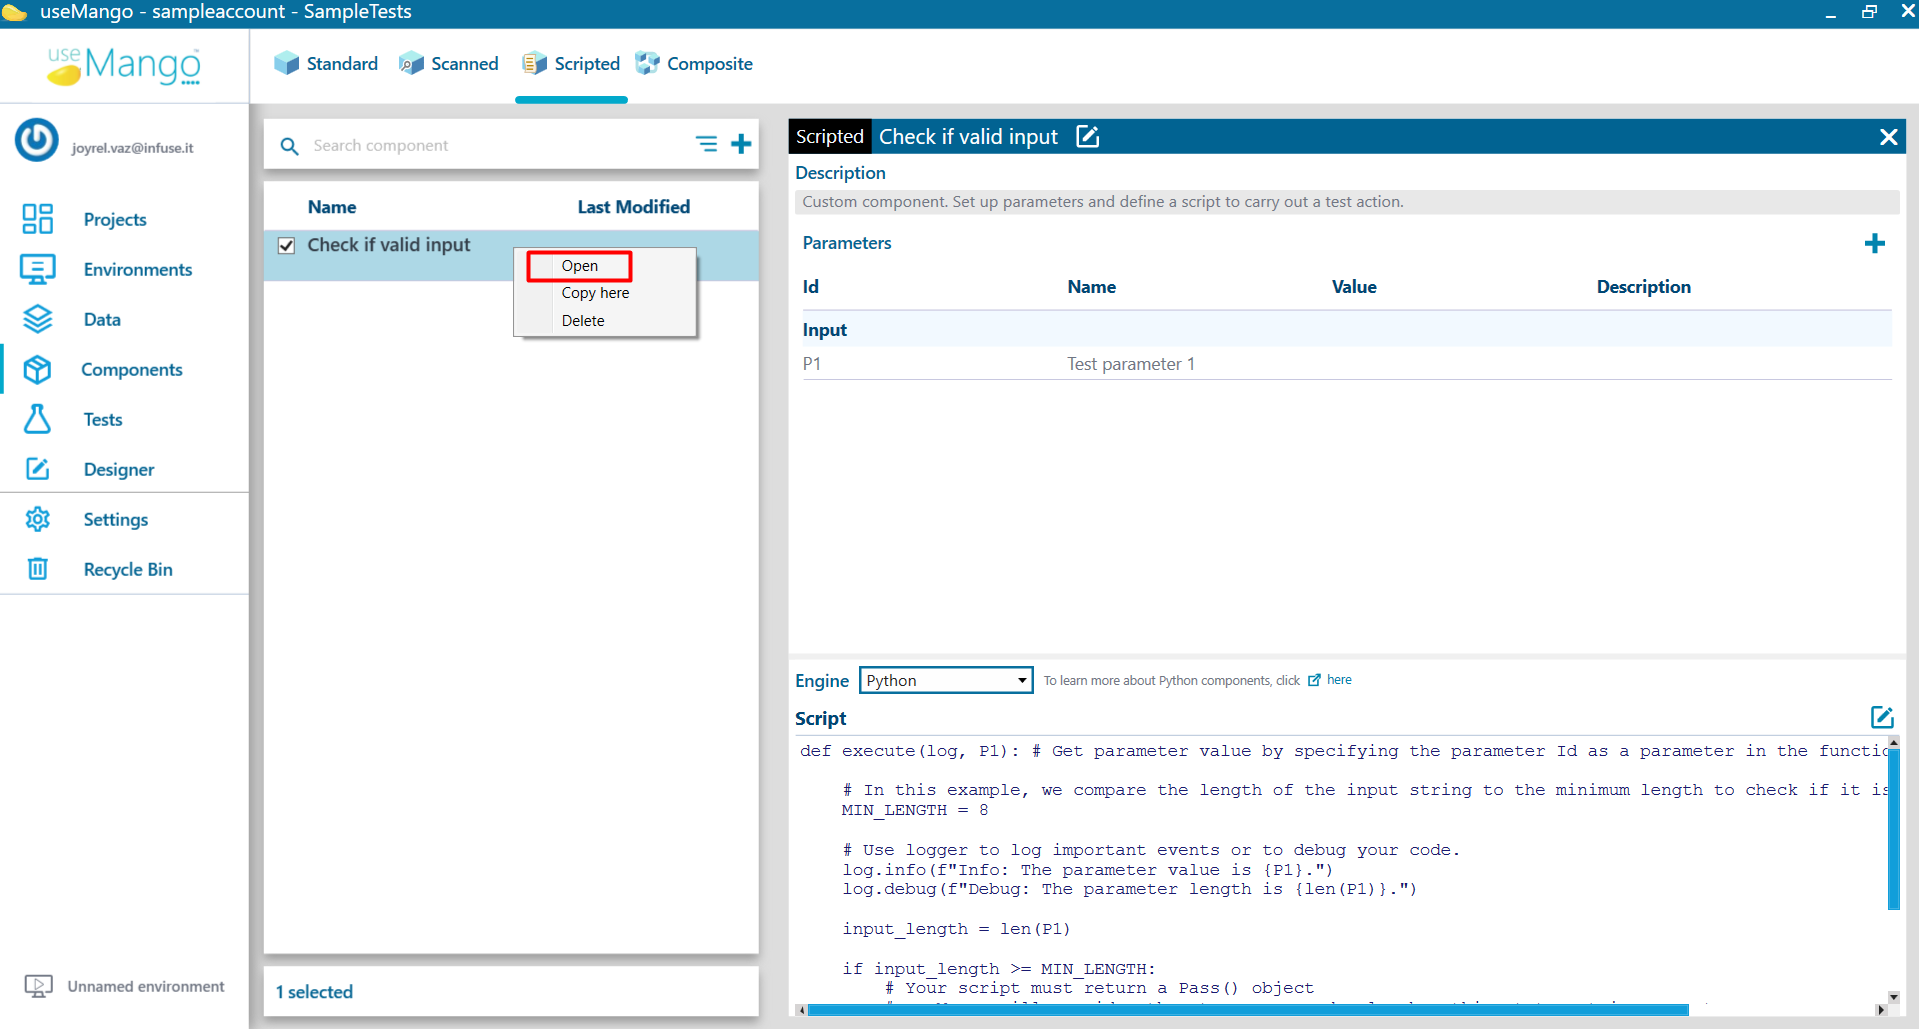The image size is (1919, 1029).
Task: Click the MIN_LENGTH = 8 script line
Action: click(x=915, y=810)
